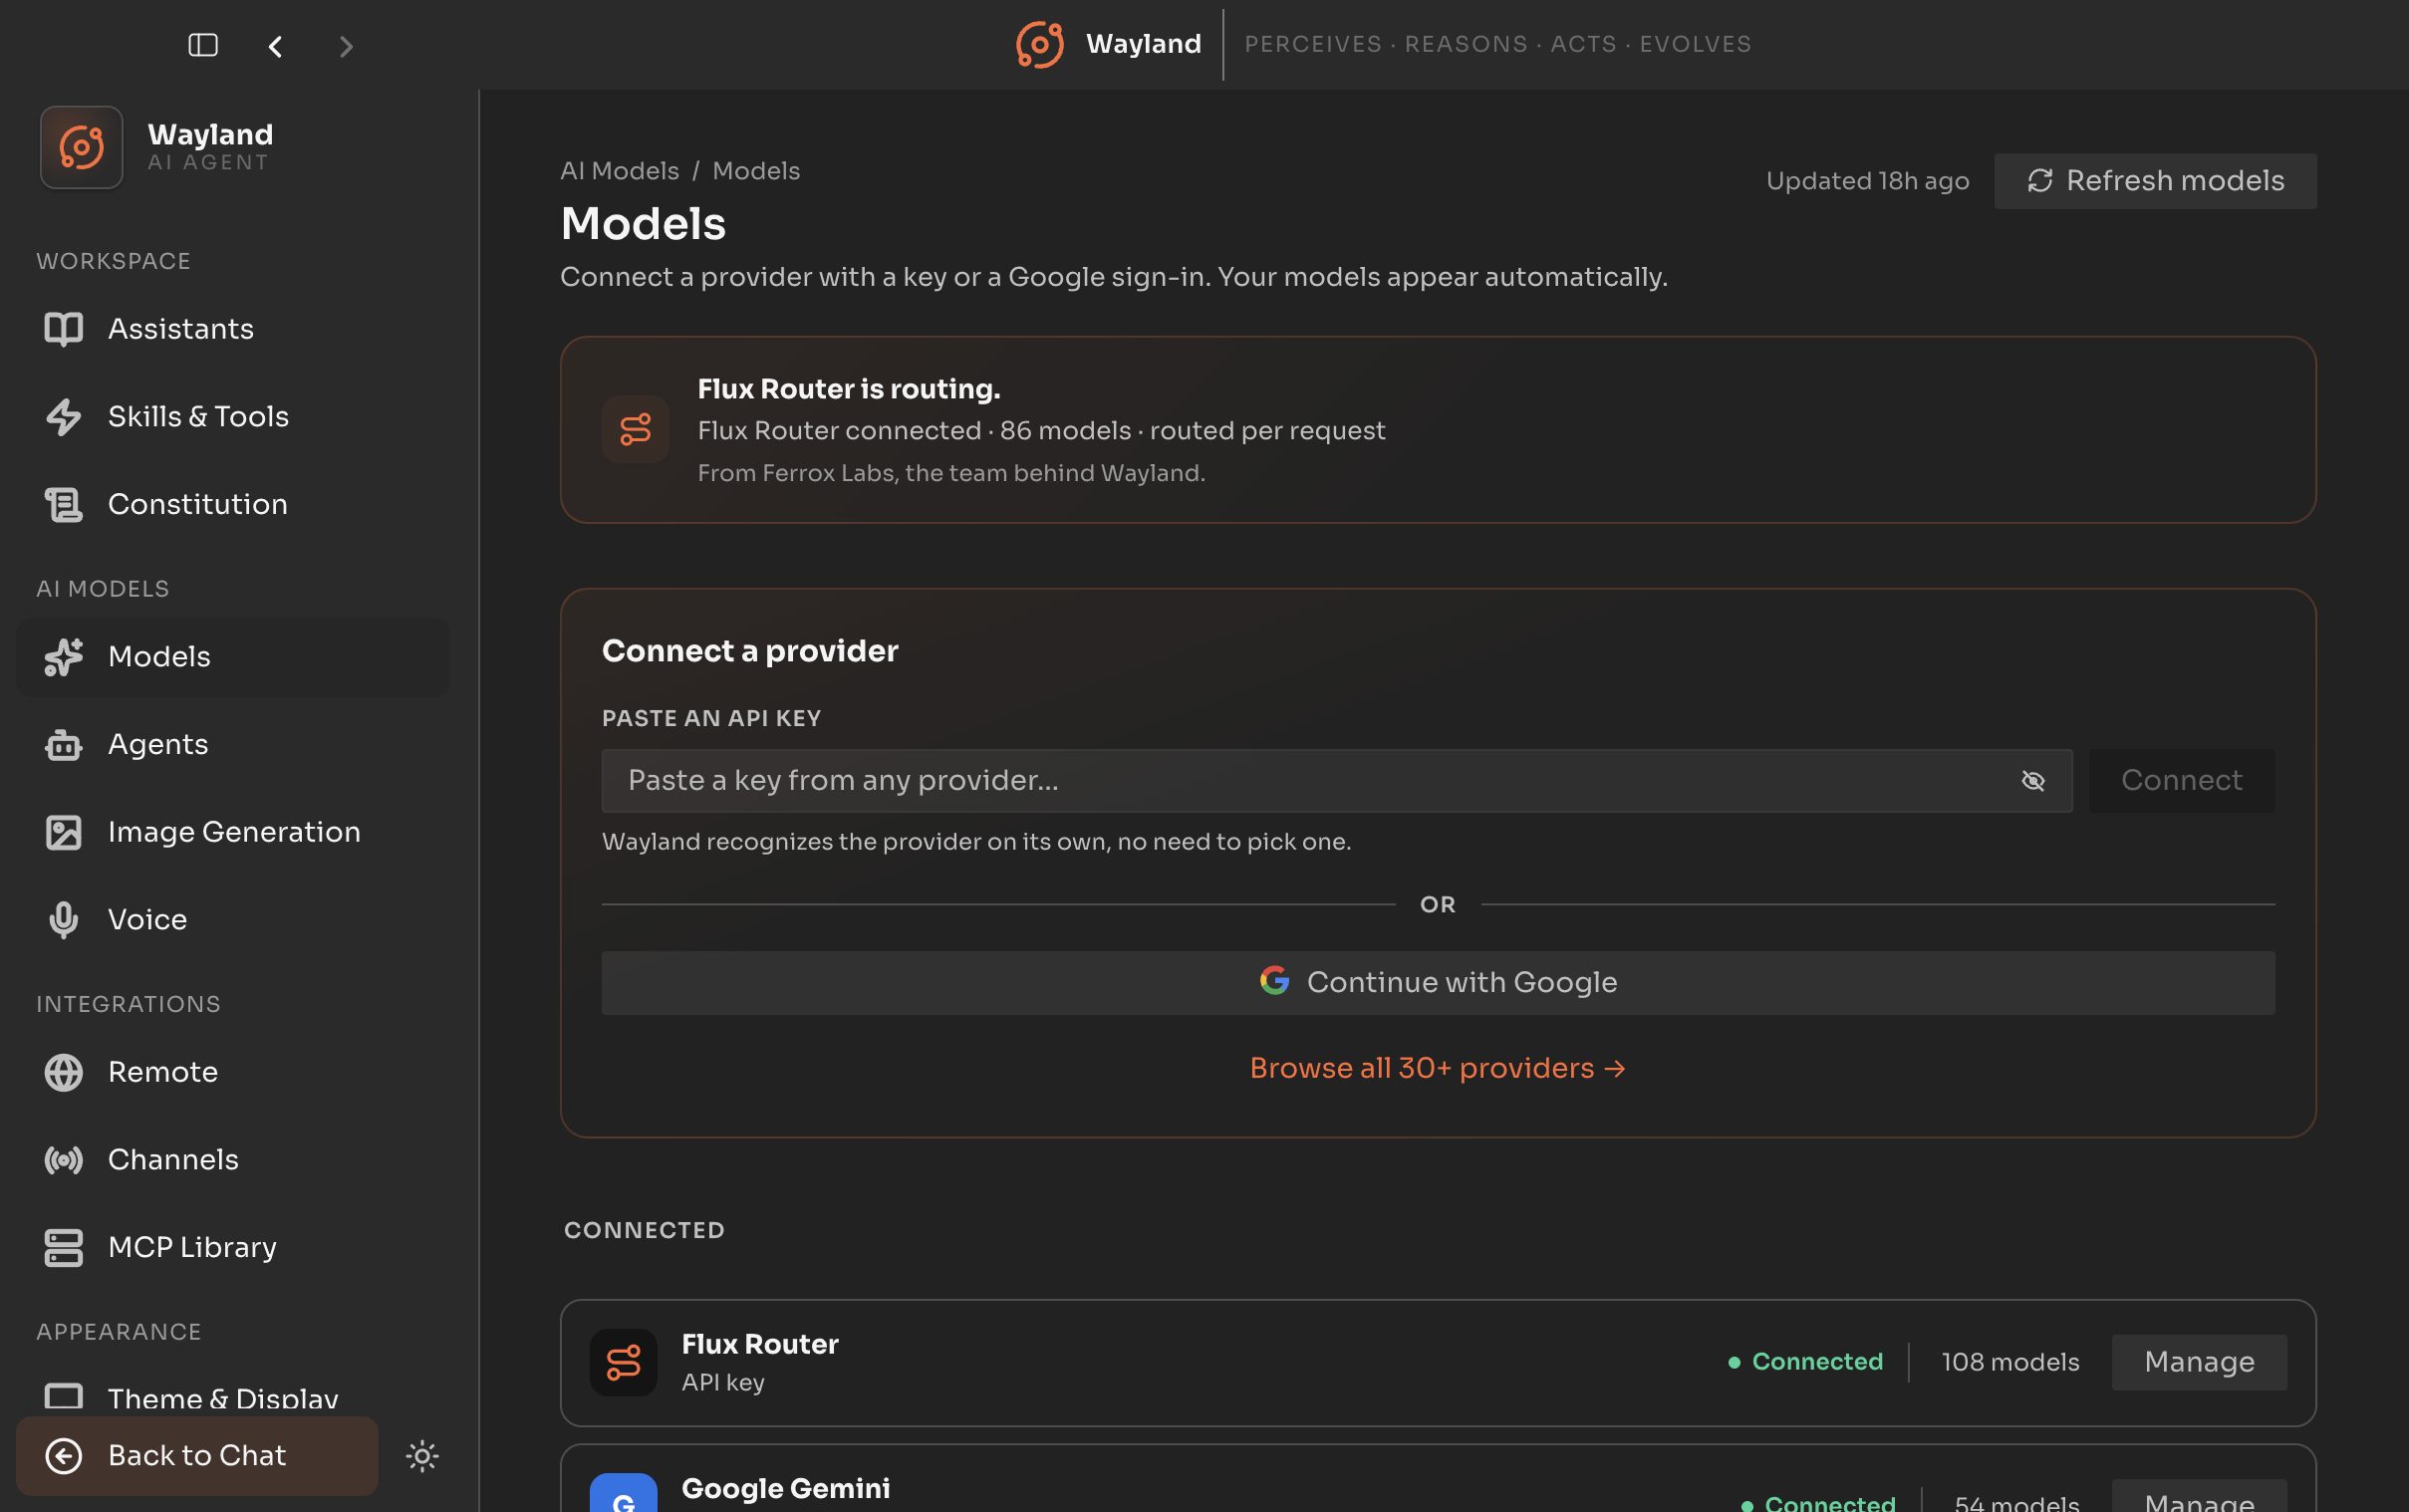Click the Remote globe icon

[x=63, y=1072]
